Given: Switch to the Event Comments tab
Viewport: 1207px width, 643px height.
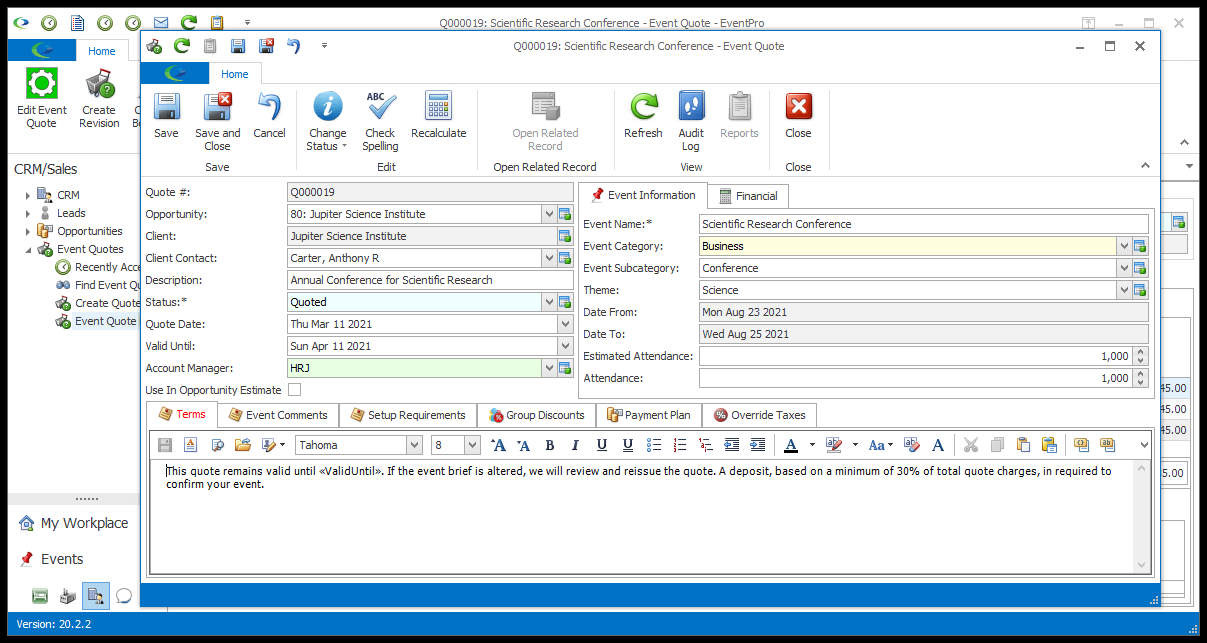Looking at the screenshot, I should click(x=278, y=415).
